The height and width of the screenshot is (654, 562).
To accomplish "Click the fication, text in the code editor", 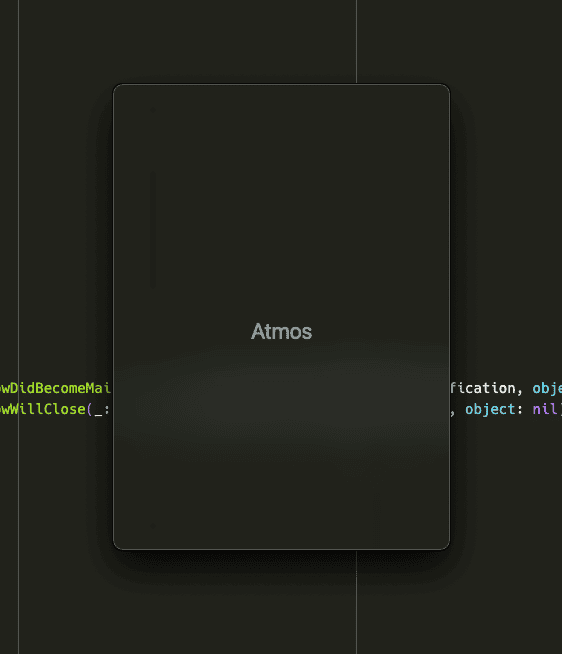I will (x=486, y=389).
